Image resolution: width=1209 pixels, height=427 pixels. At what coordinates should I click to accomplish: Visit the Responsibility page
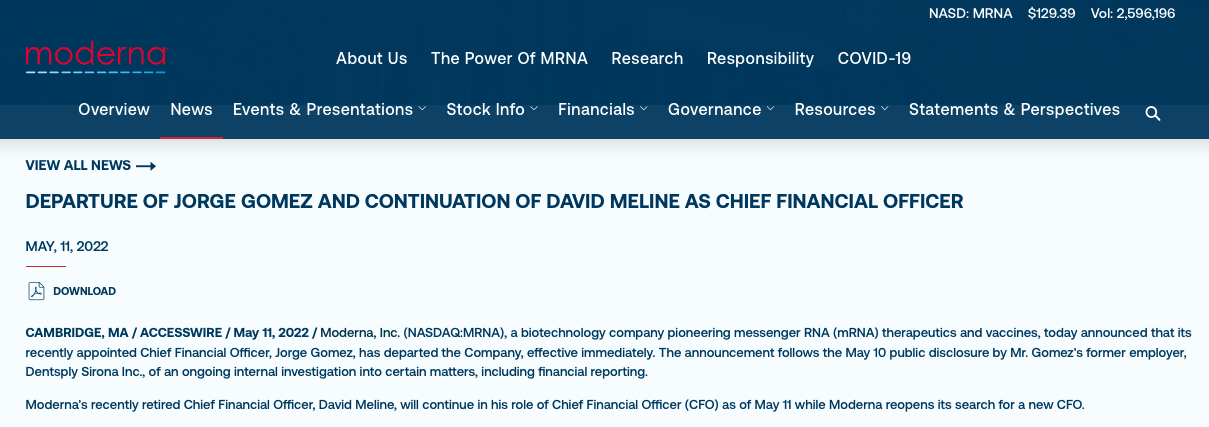760,58
